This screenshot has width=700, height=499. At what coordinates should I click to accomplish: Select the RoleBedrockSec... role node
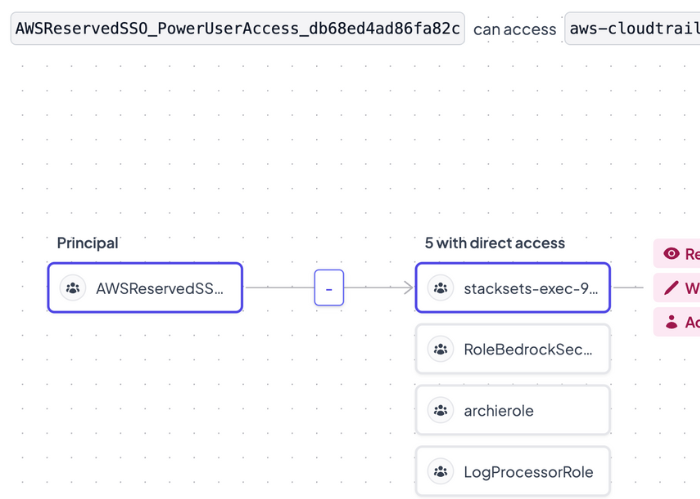point(513,349)
